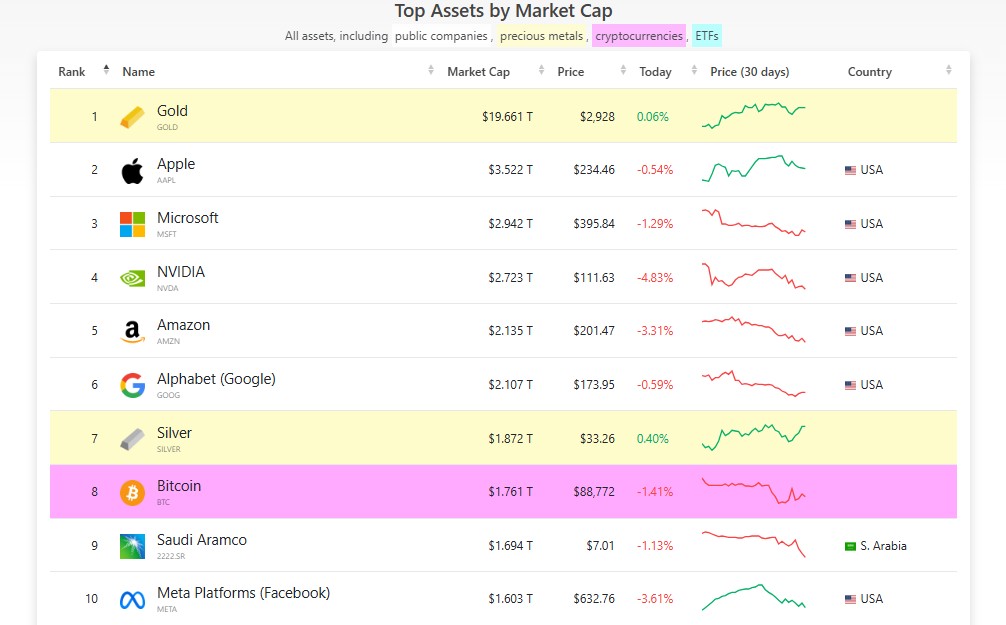Click the Apple logo icon
This screenshot has height=625, width=1006.
point(132,171)
